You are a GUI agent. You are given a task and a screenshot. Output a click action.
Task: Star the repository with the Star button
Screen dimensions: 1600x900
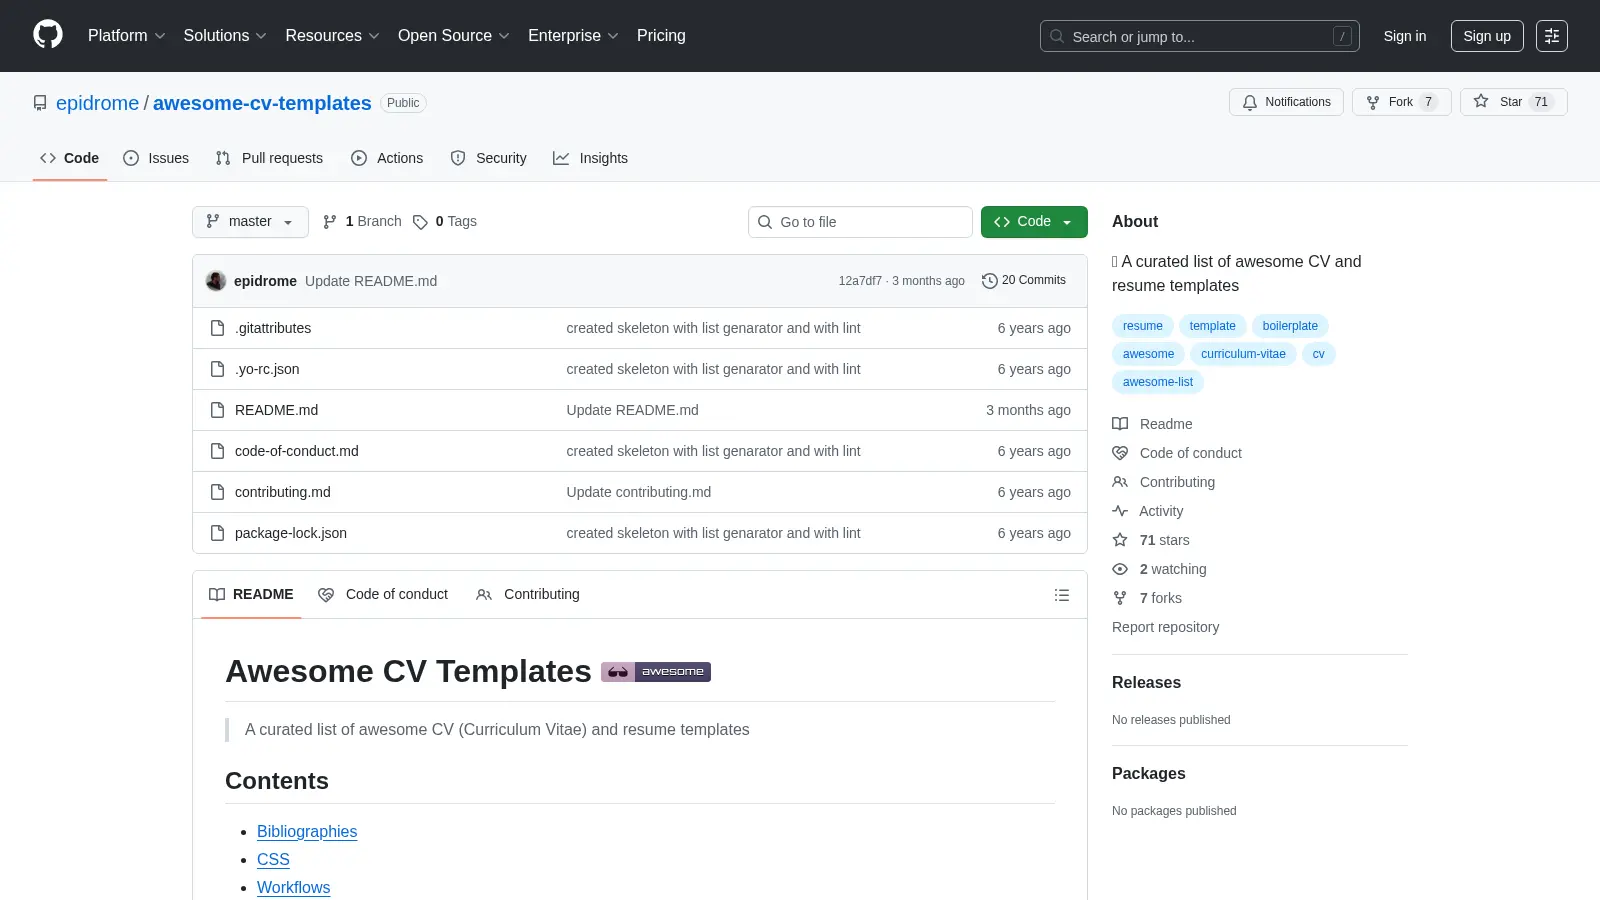pos(1513,102)
